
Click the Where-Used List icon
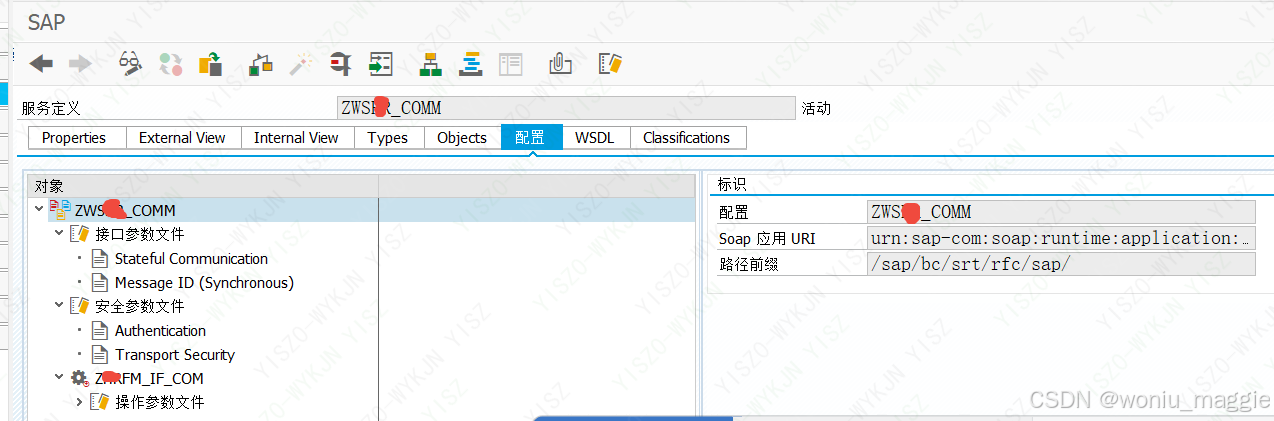click(x=341, y=65)
